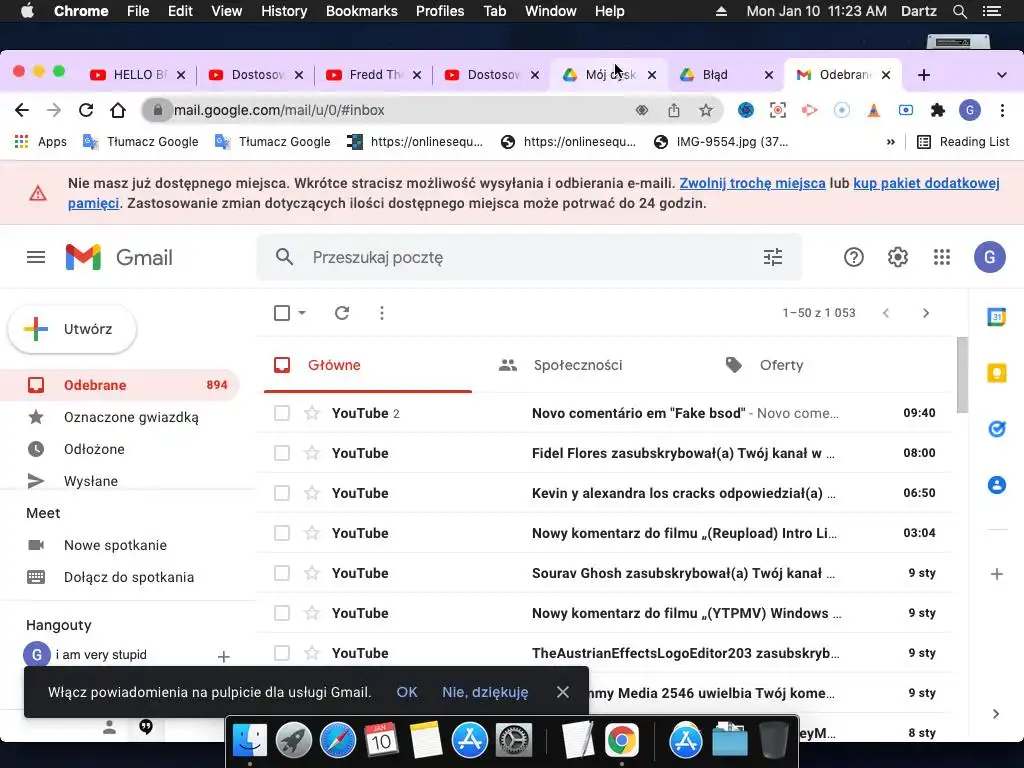Open Contacts side panel icon
Viewport: 1024px width, 768px height.
tap(997, 485)
